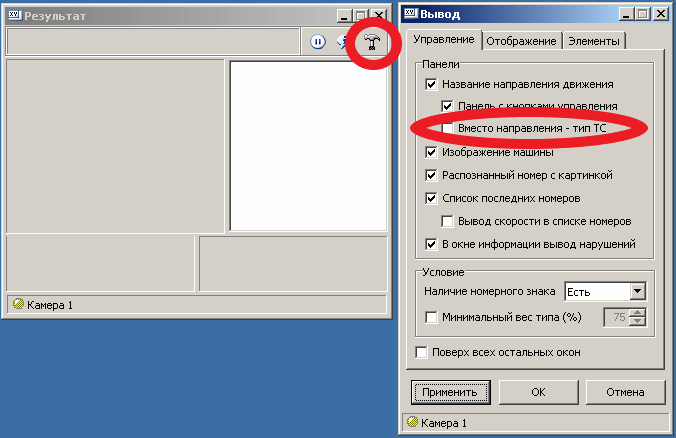Open settings with the hammer icon
The width and height of the screenshot is (676, 438).
[x=372, y=42]
